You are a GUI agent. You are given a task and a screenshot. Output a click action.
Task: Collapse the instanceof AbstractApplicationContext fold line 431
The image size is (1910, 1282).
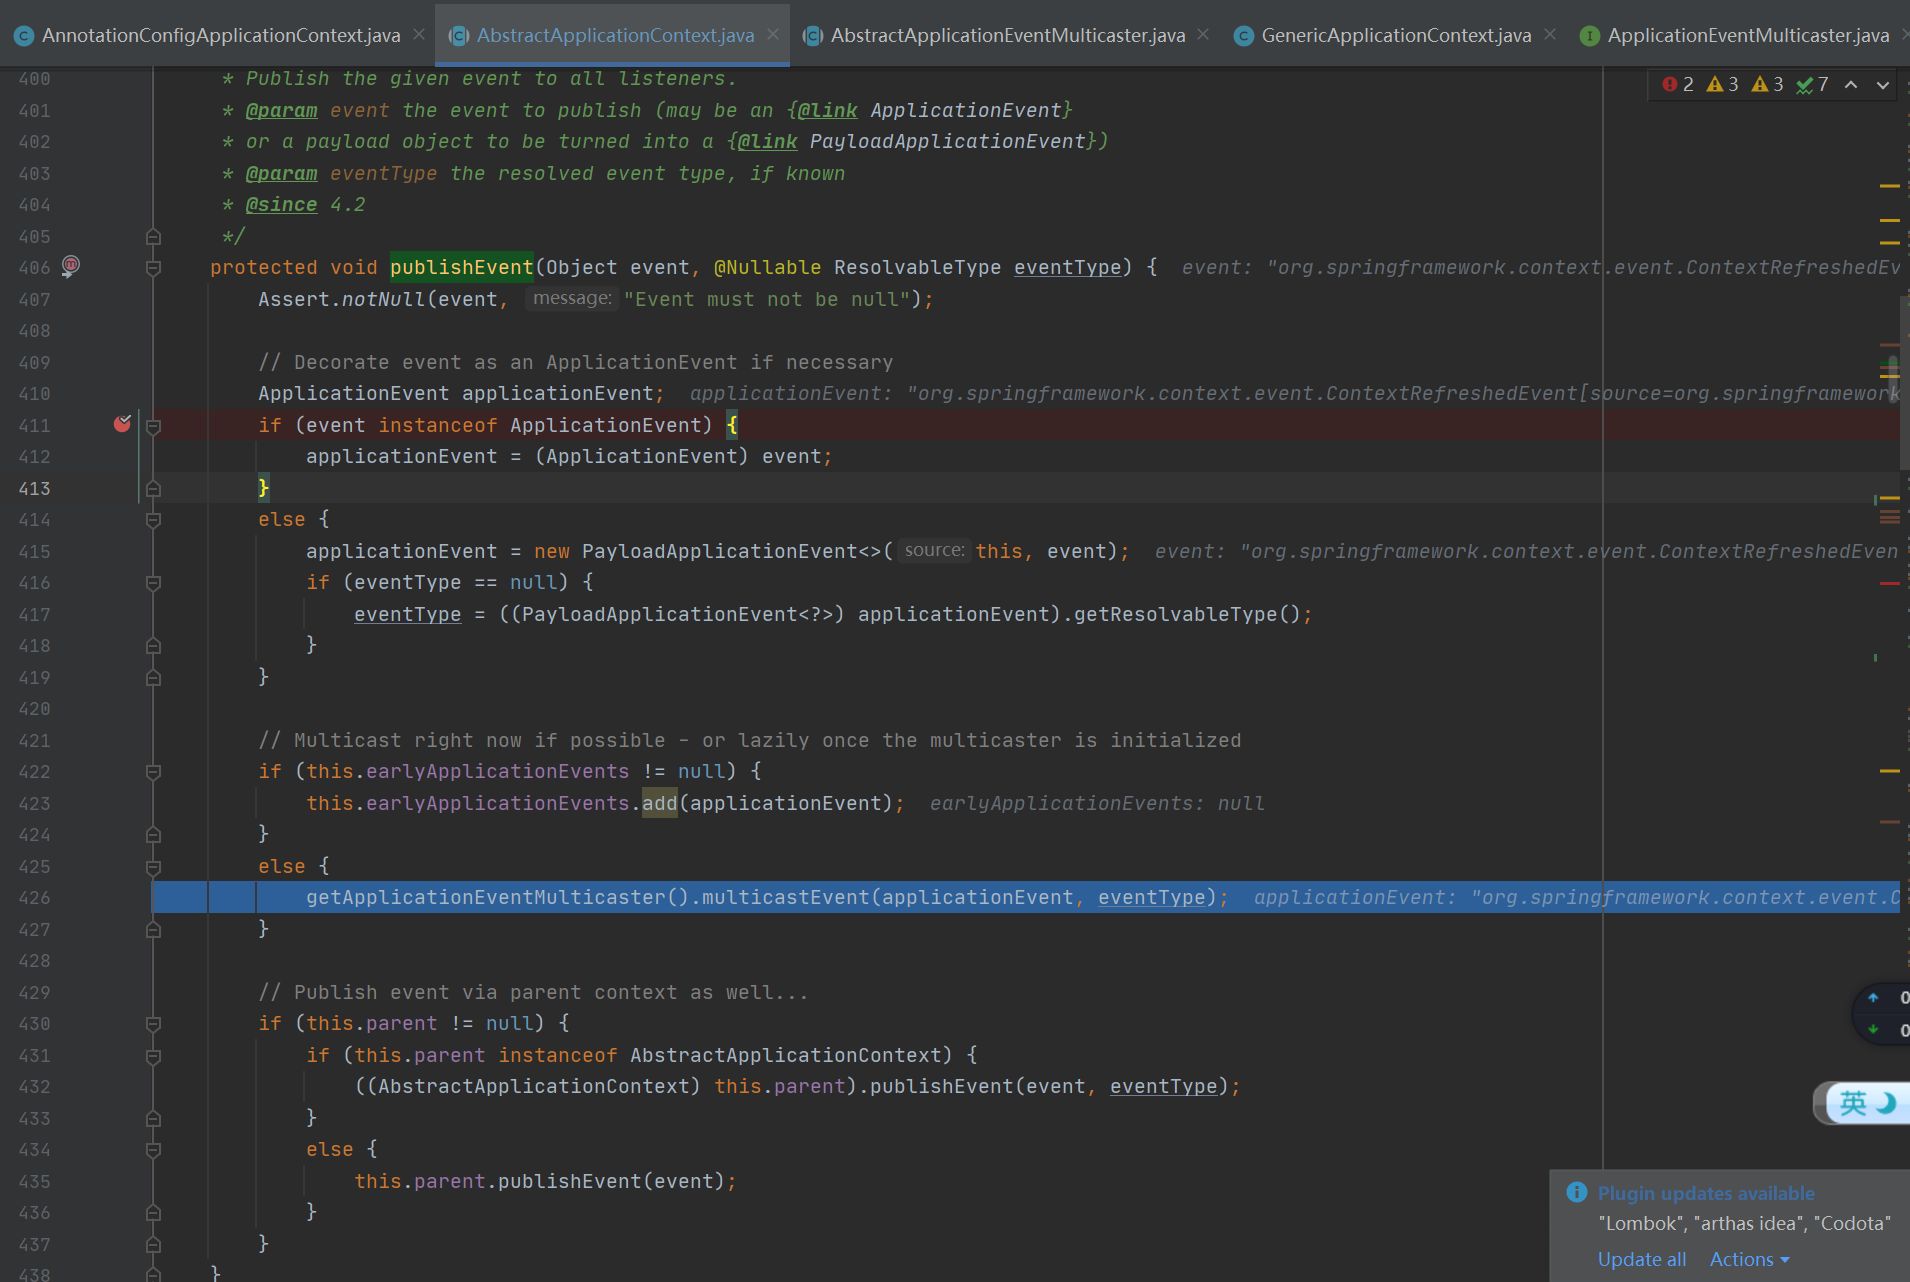coord(153,1056)
